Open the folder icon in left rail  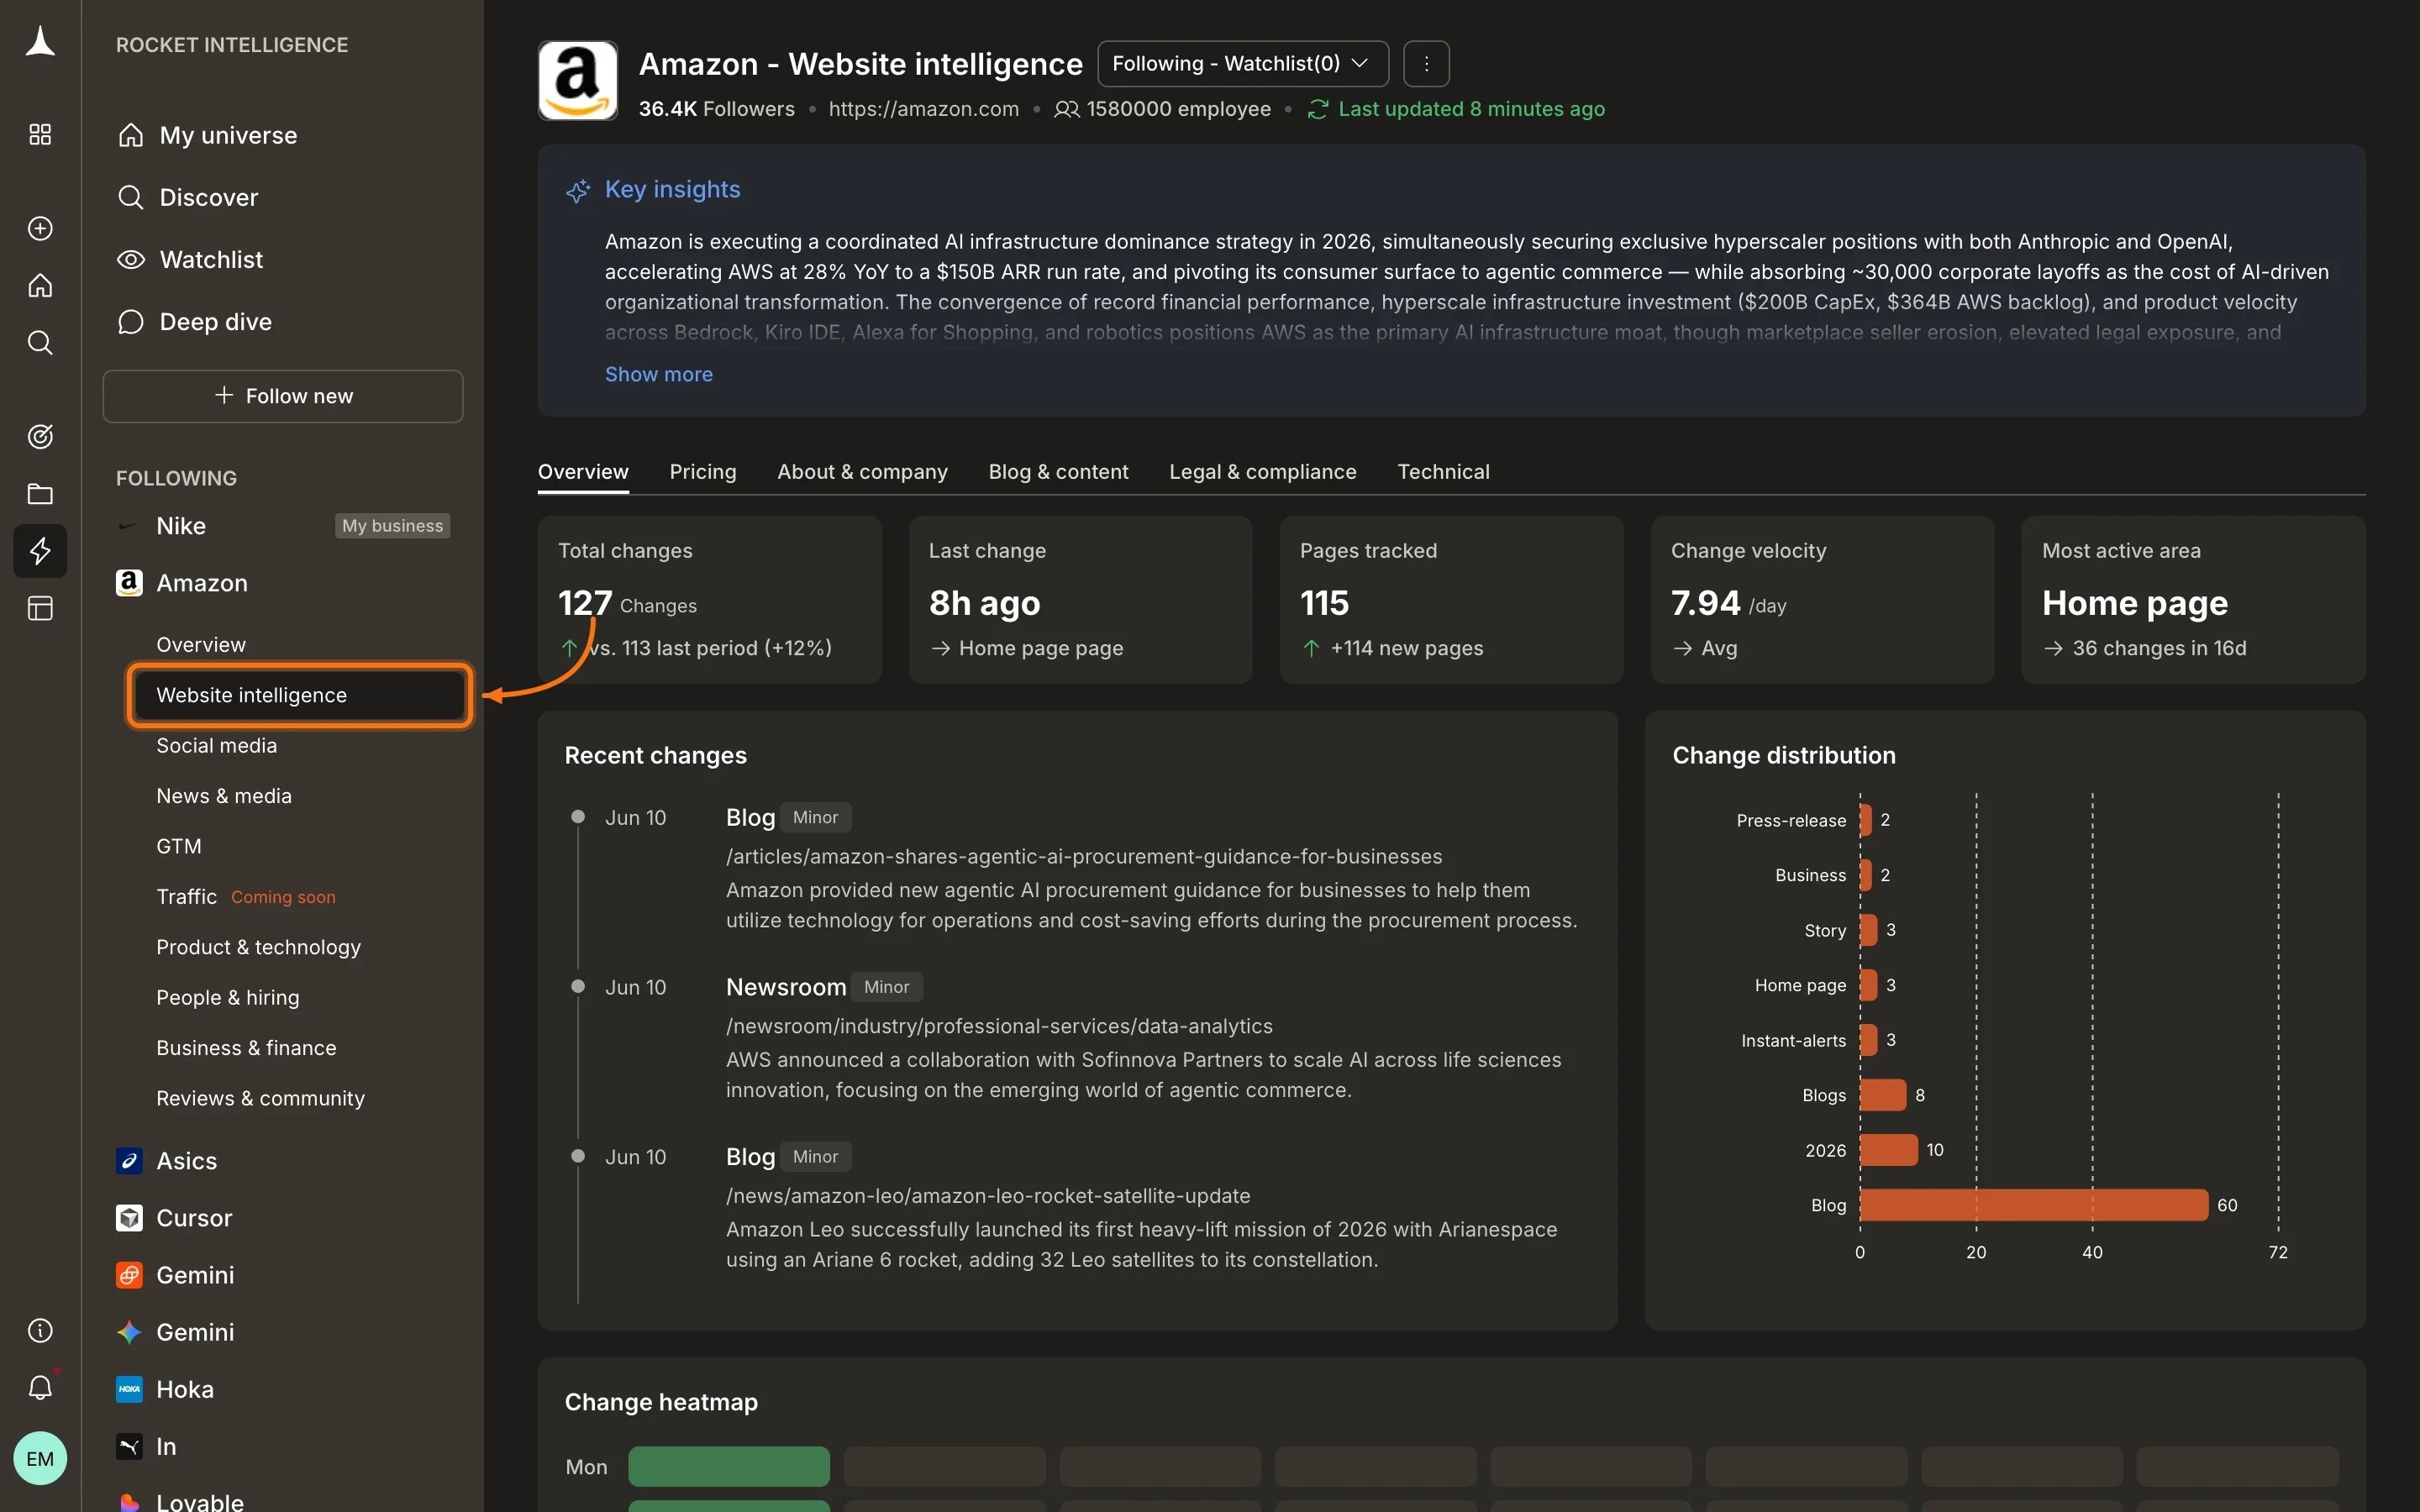click(x=40, y=494)
